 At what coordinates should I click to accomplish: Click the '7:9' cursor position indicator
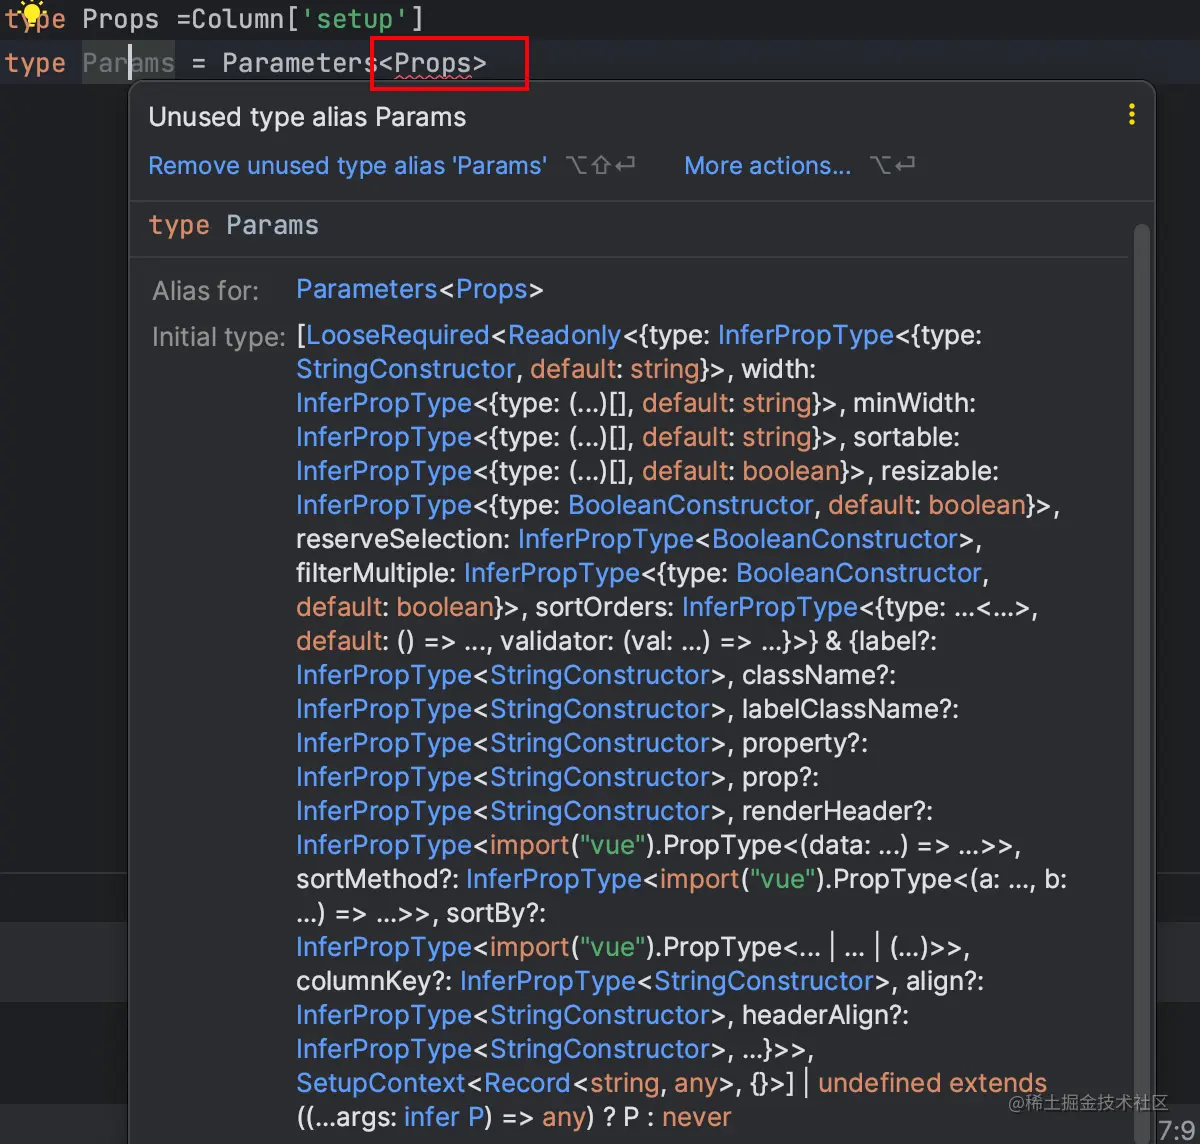click(1176, 1130)
